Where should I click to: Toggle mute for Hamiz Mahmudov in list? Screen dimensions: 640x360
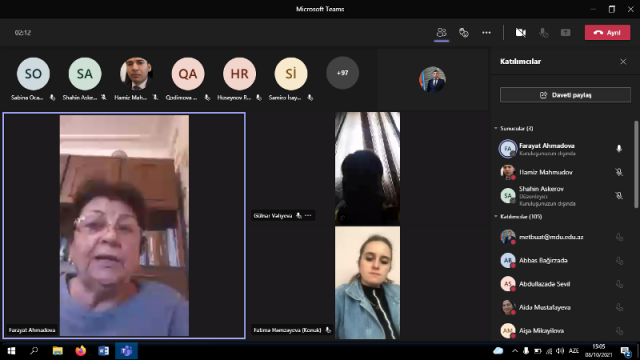click(x=619, y=172)
